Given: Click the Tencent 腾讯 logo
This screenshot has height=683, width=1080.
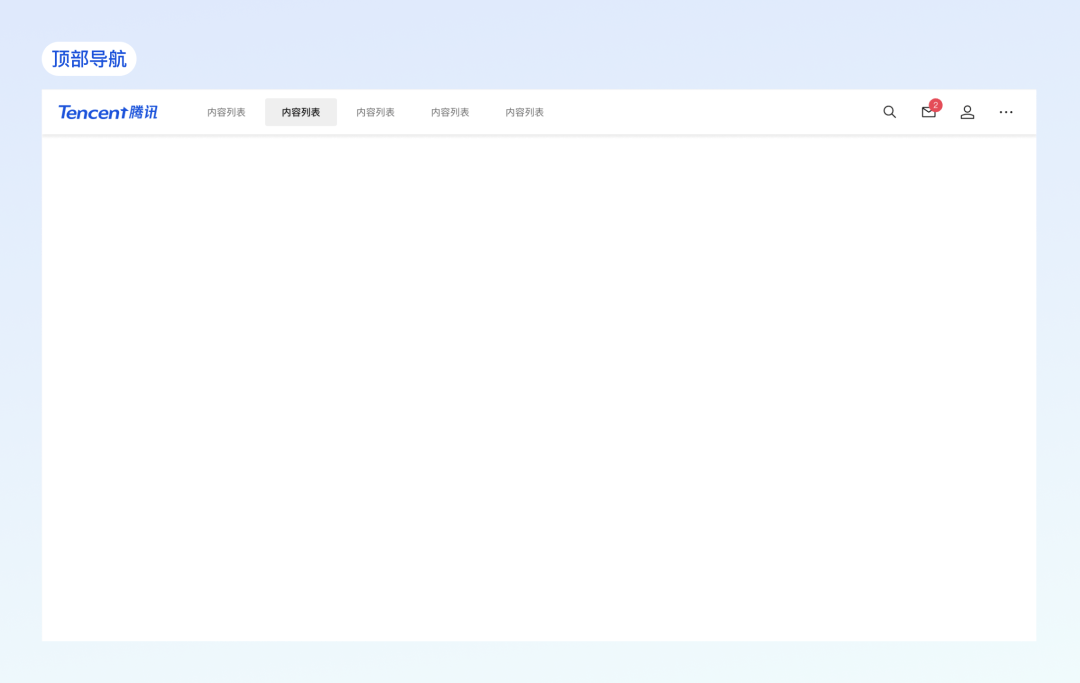Looking at the screenshot, I should [x=108, y=112].
